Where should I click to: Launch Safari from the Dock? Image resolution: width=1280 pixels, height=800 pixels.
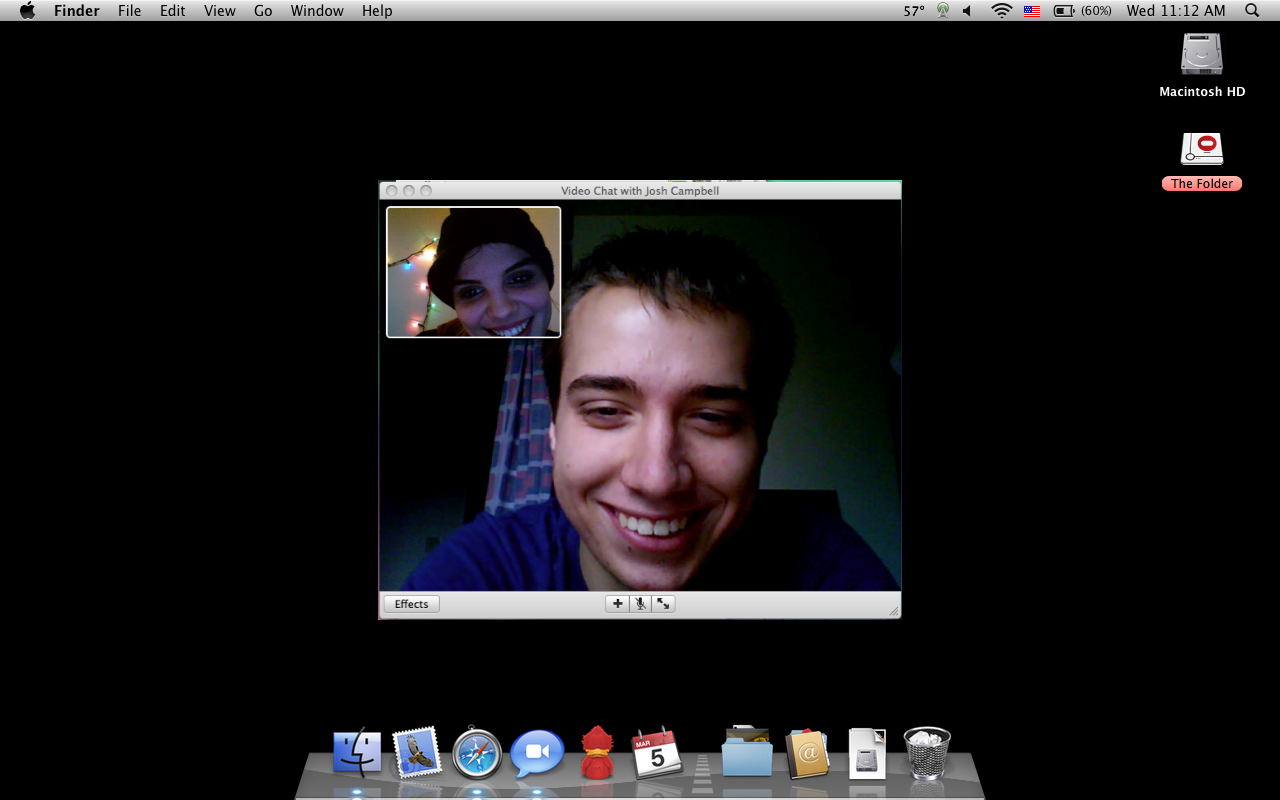477,753
